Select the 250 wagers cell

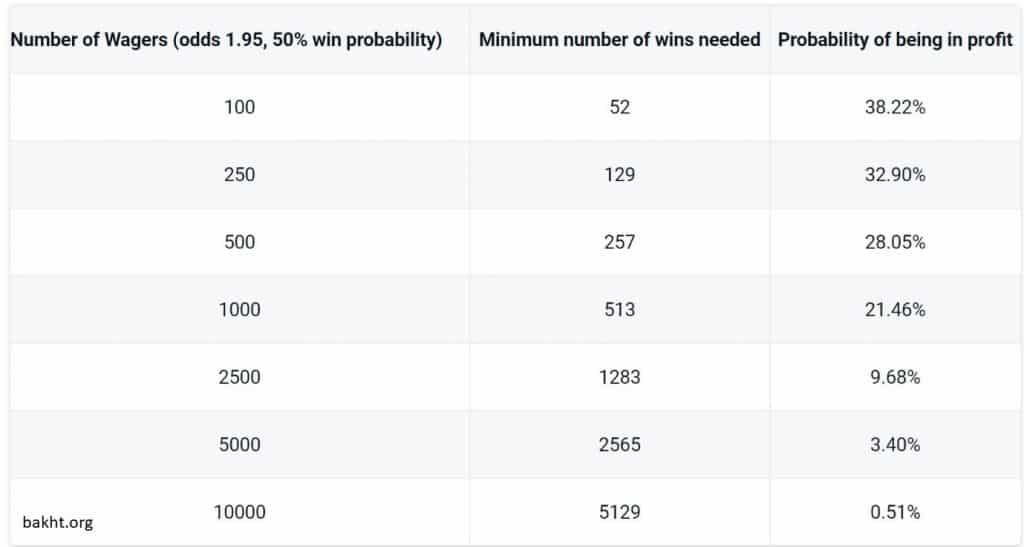(239, 174)
